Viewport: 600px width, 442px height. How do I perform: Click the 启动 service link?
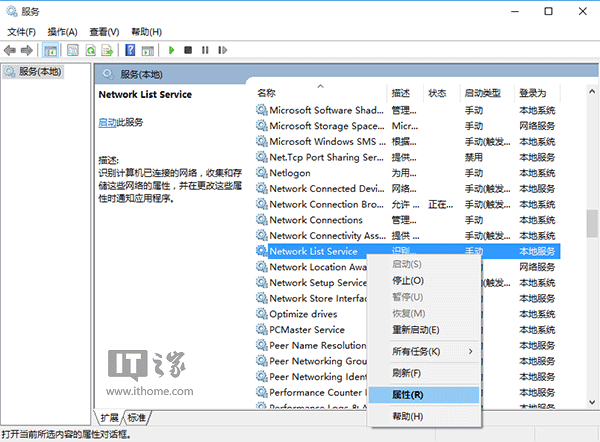click(107, 122)
